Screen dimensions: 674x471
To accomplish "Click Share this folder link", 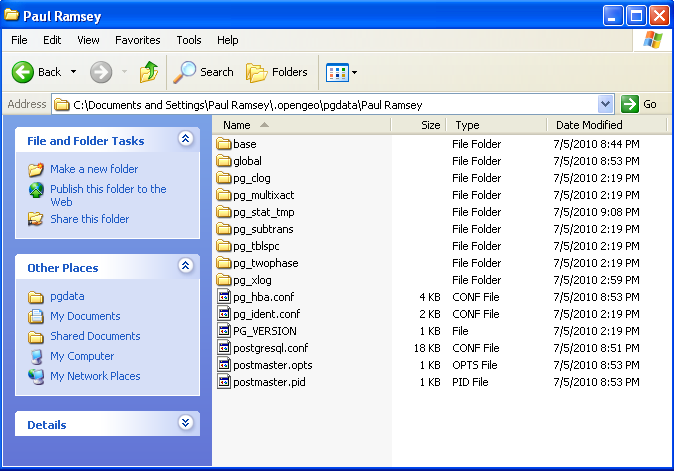I will click(89, 219).
